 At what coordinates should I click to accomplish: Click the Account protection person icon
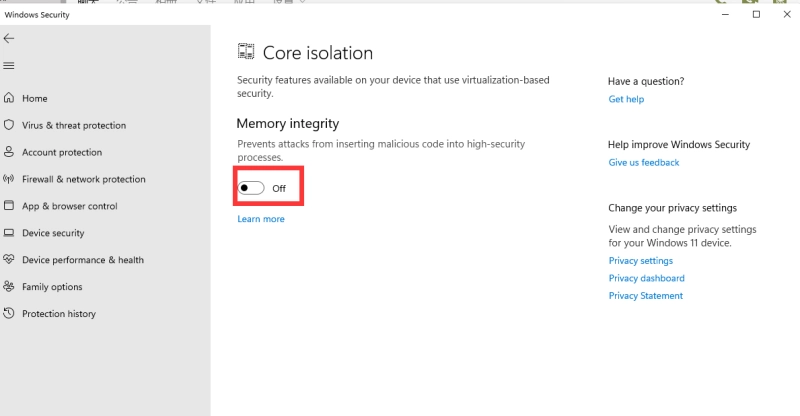9,152
